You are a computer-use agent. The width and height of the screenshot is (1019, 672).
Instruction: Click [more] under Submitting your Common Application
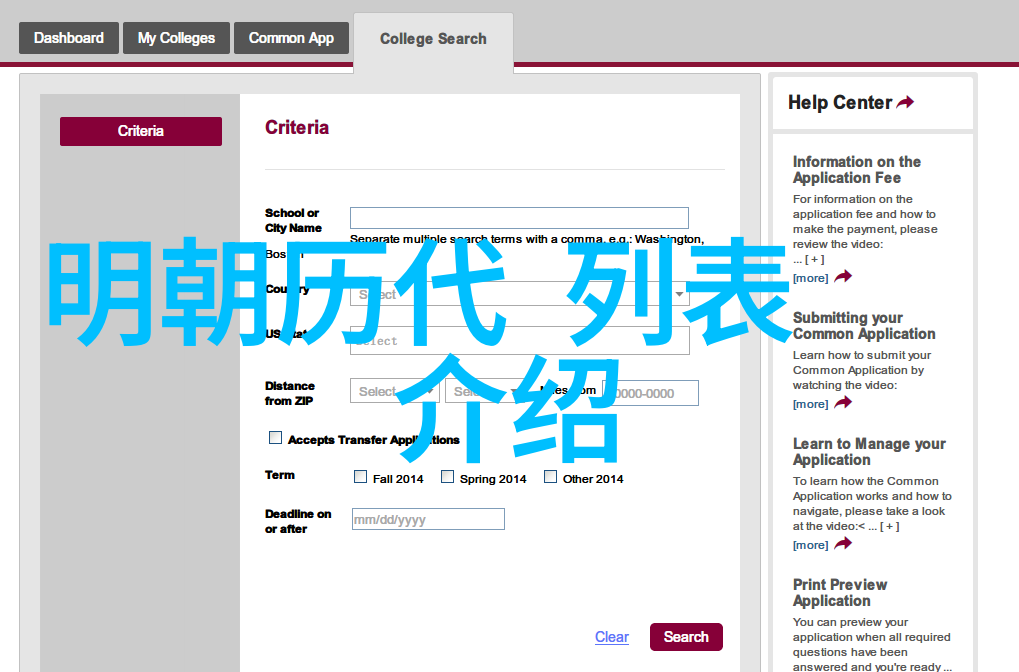810,404
